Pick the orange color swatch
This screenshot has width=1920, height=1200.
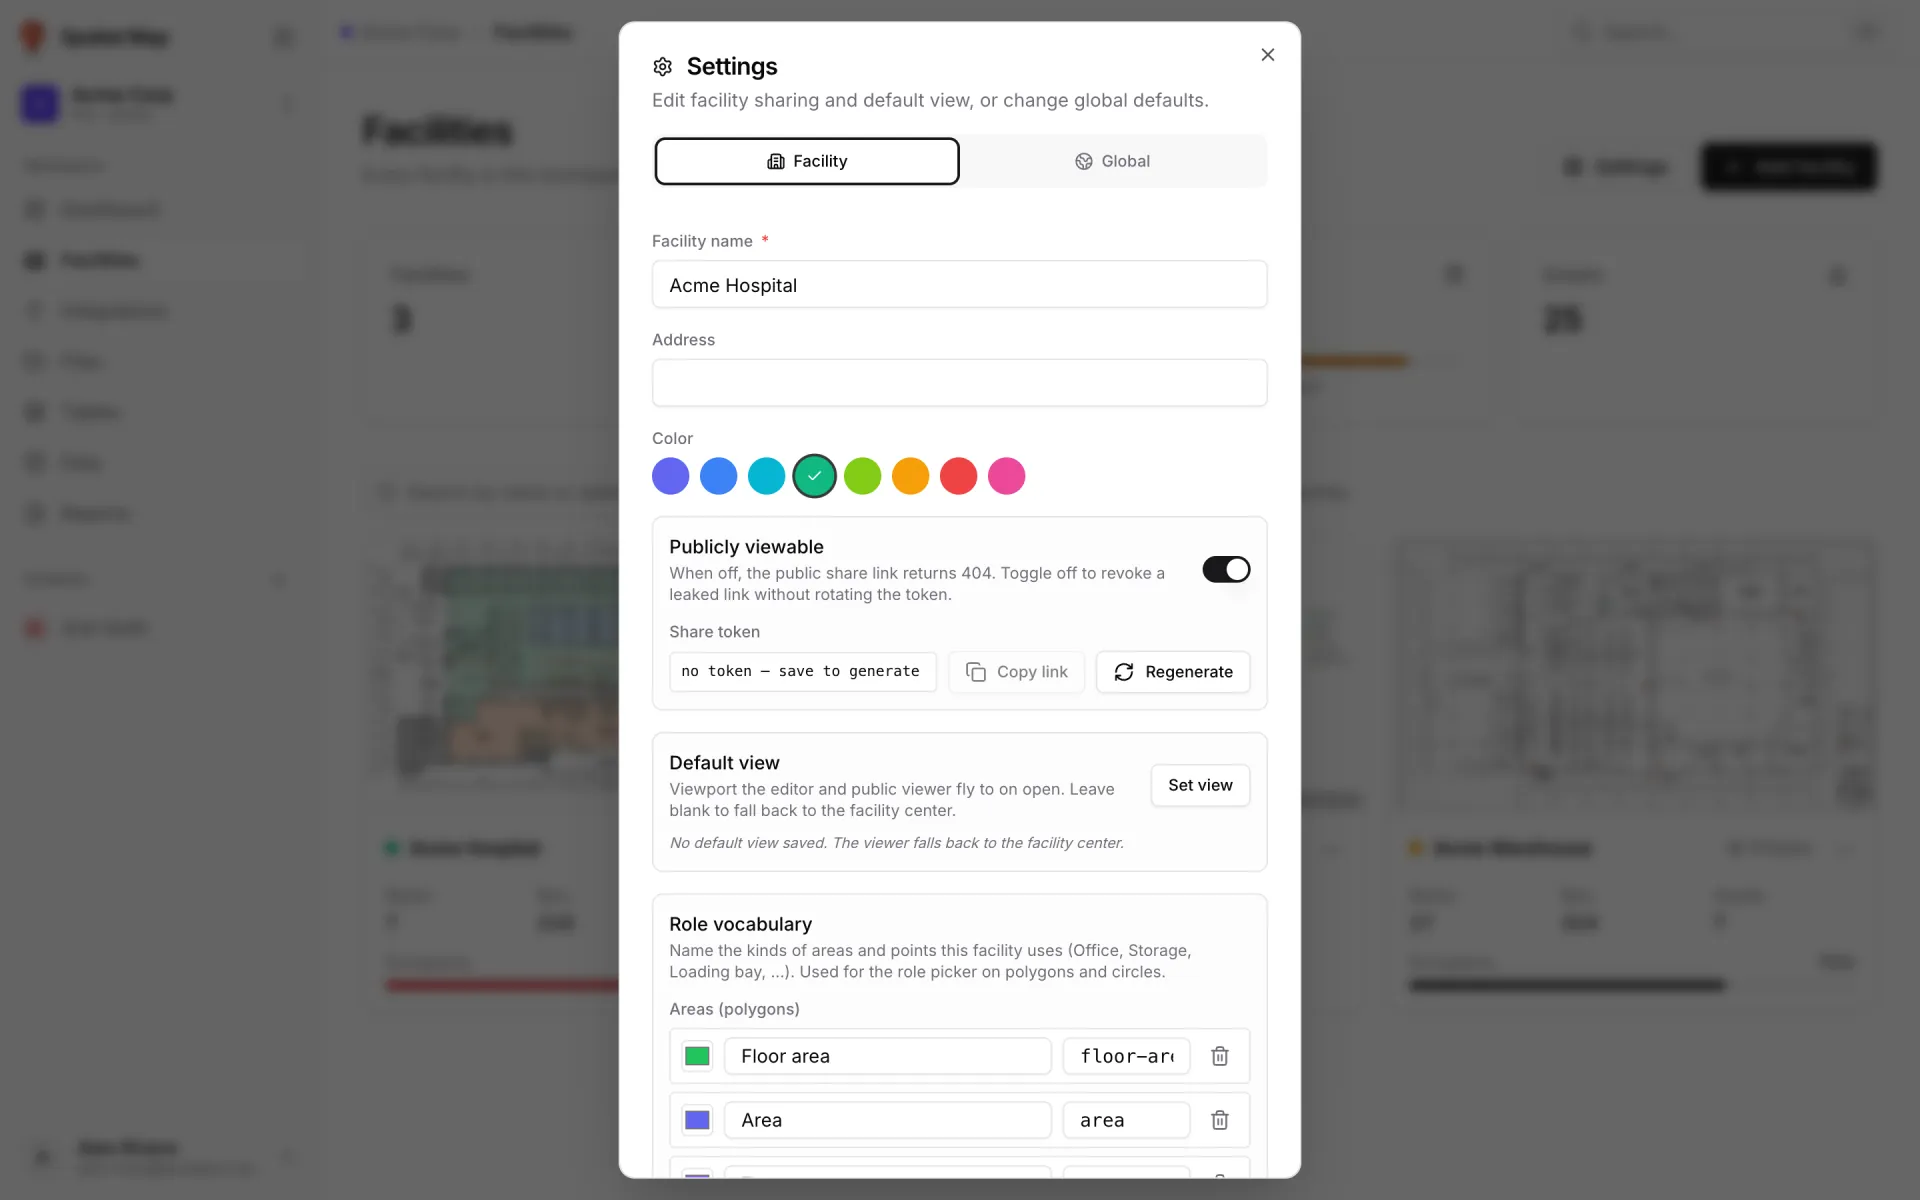tap(910, 476)
